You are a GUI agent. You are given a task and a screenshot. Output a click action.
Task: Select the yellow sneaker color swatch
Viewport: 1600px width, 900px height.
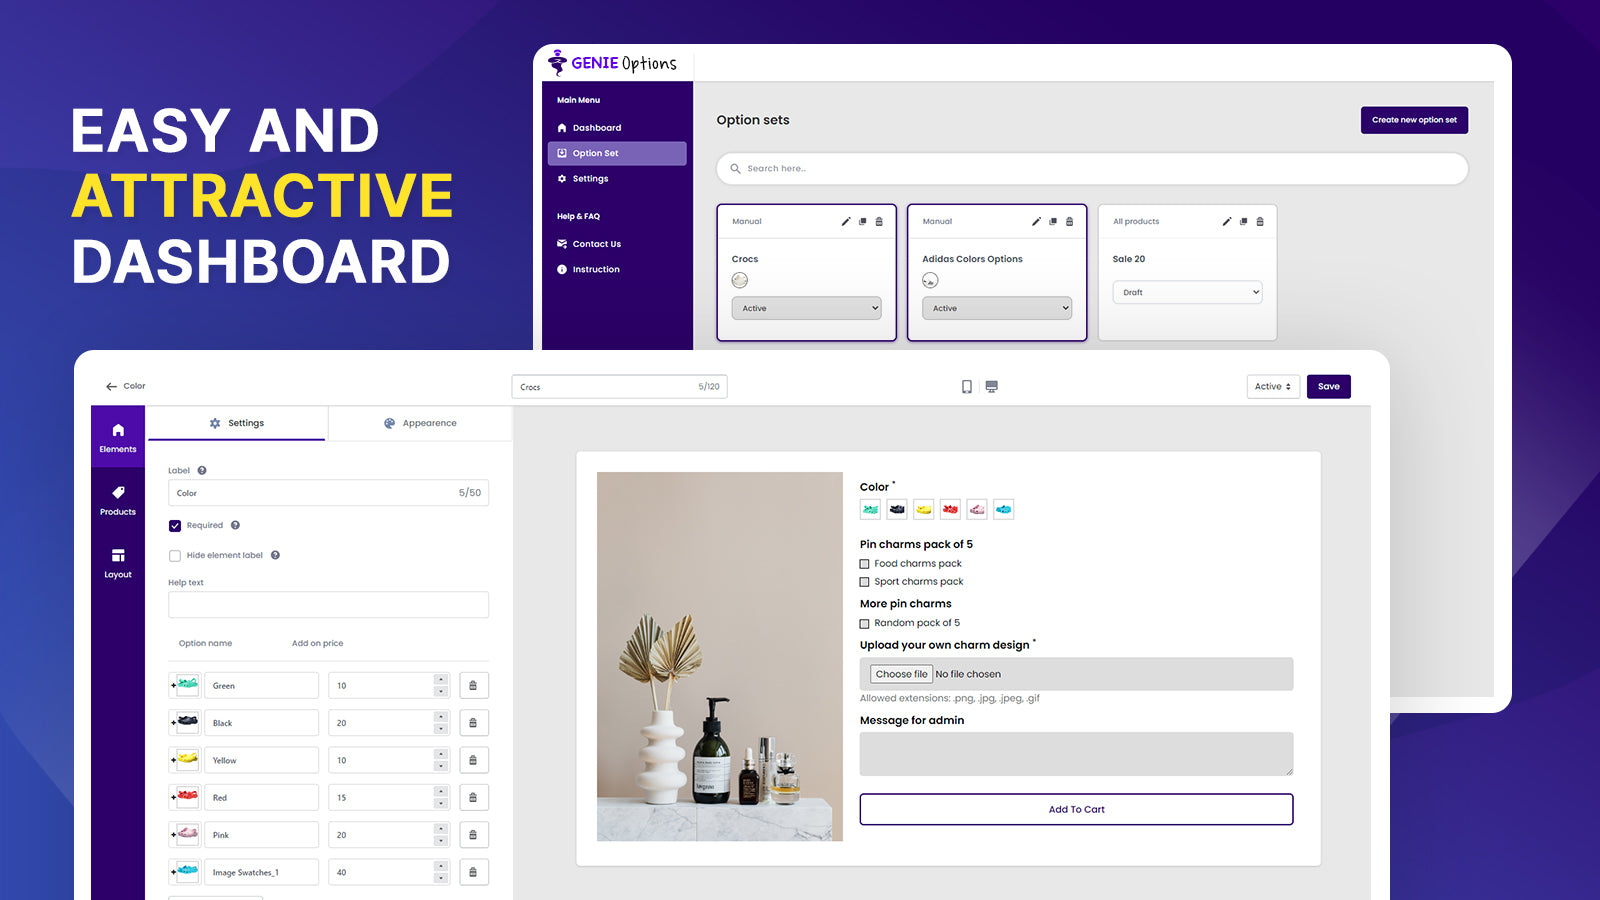coord(923,509)
